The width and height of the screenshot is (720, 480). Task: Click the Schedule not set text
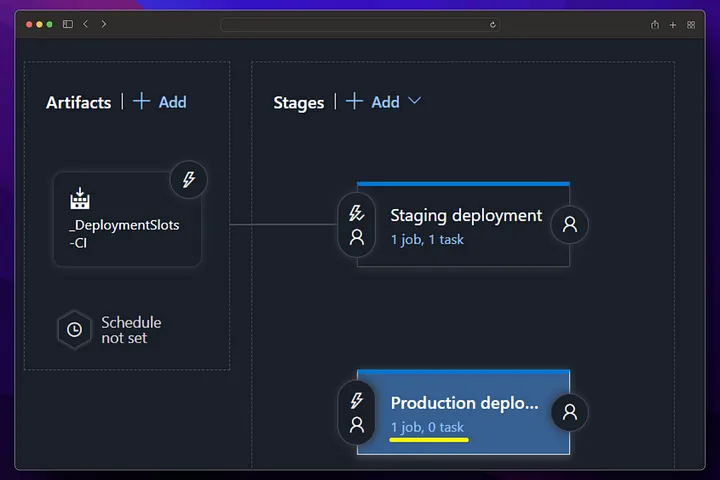click(x=131, y=330)
